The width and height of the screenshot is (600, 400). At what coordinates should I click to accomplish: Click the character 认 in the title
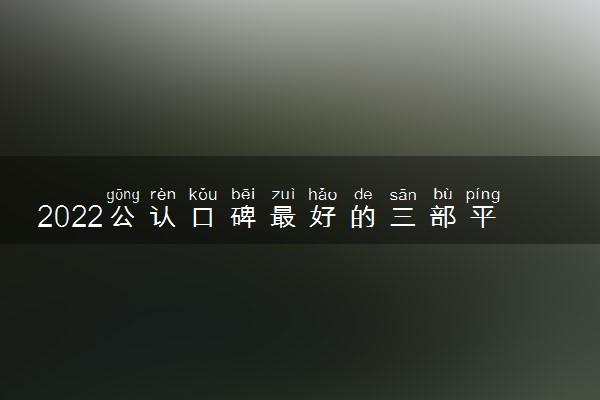(163, 217)
